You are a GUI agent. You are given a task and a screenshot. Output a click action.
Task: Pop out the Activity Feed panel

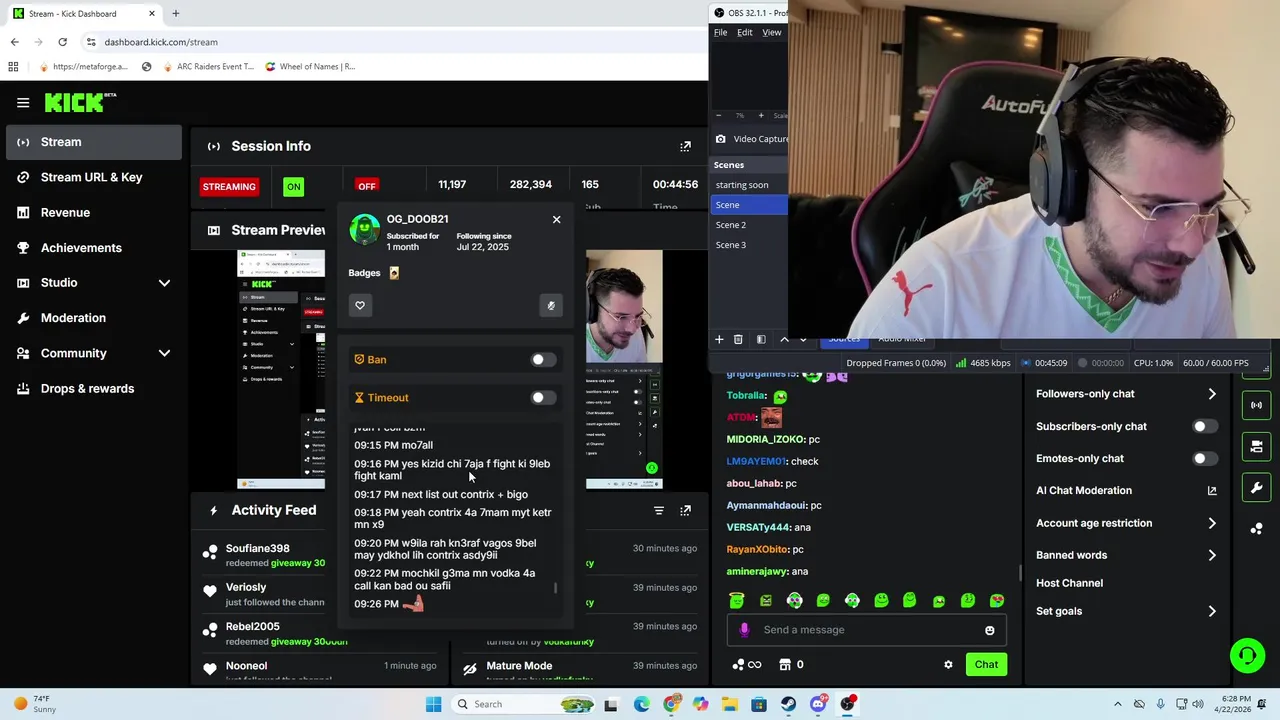pos(685,510)
